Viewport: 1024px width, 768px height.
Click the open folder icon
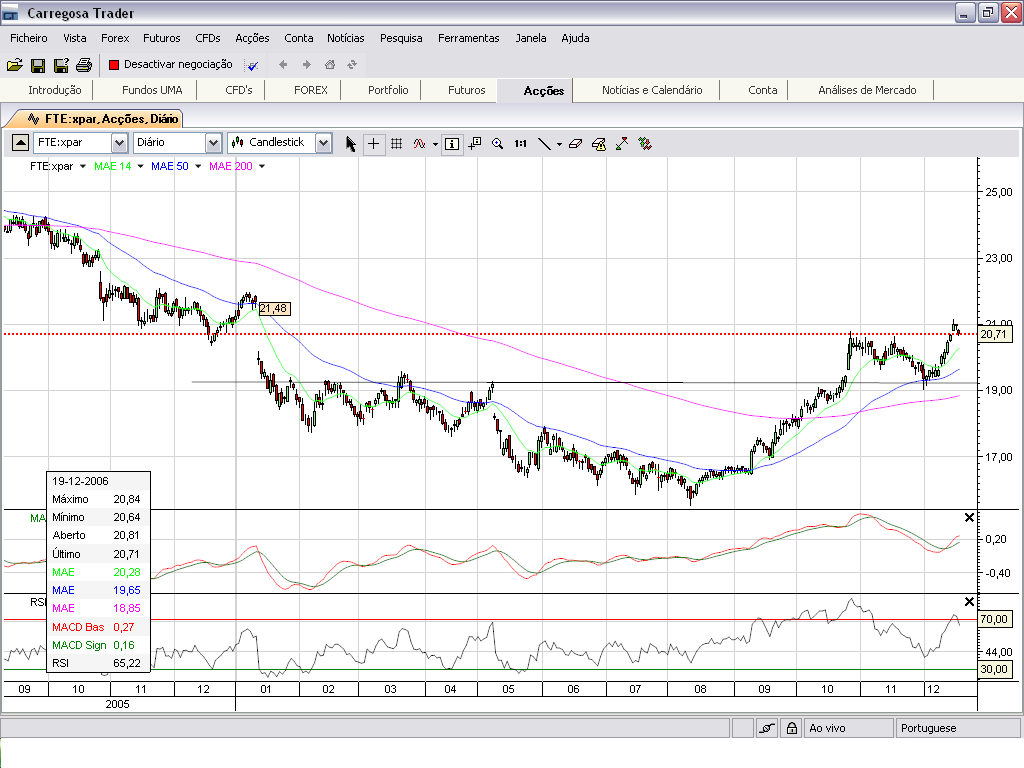14,65
